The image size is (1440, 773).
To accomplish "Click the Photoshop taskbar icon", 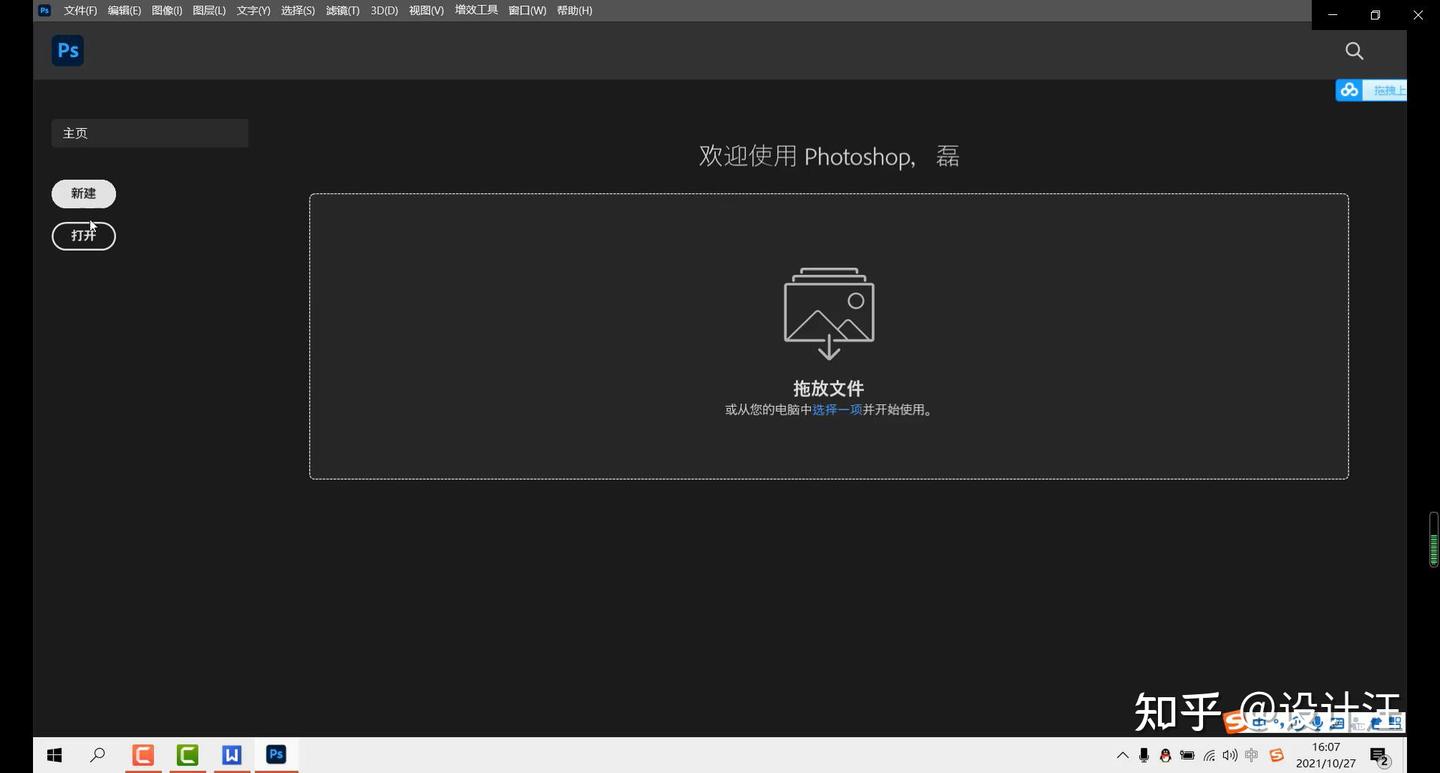I will pyautogui.click(x=276, y=755).
